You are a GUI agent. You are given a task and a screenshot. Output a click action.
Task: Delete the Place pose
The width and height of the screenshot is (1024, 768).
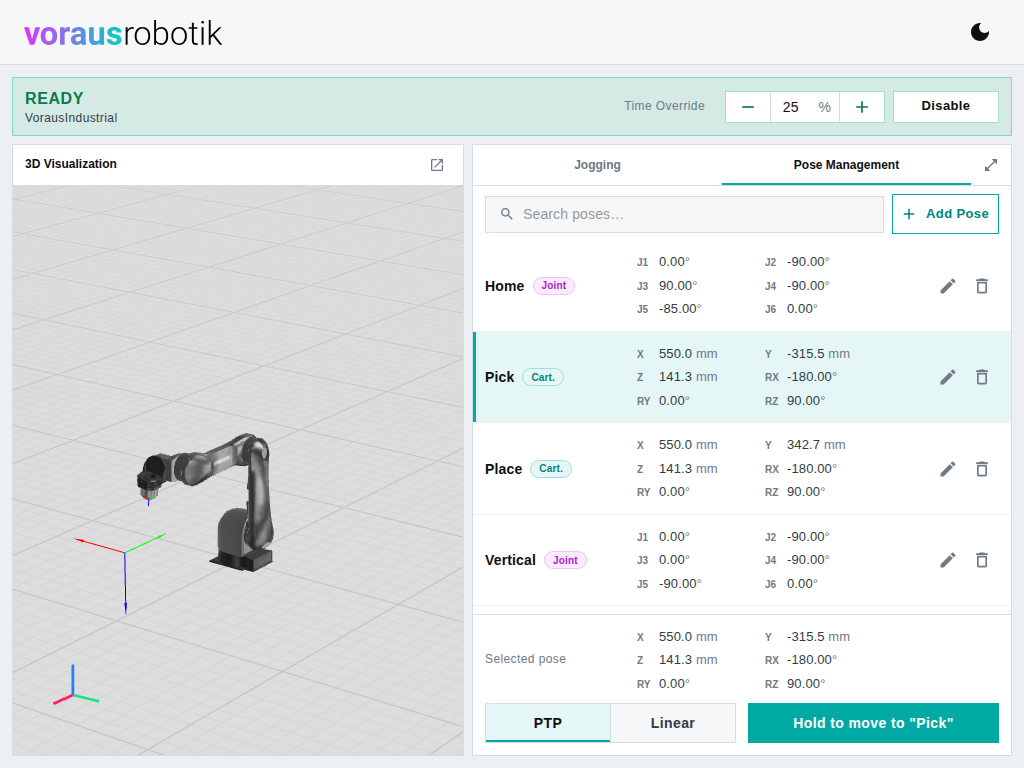[982, 469]
